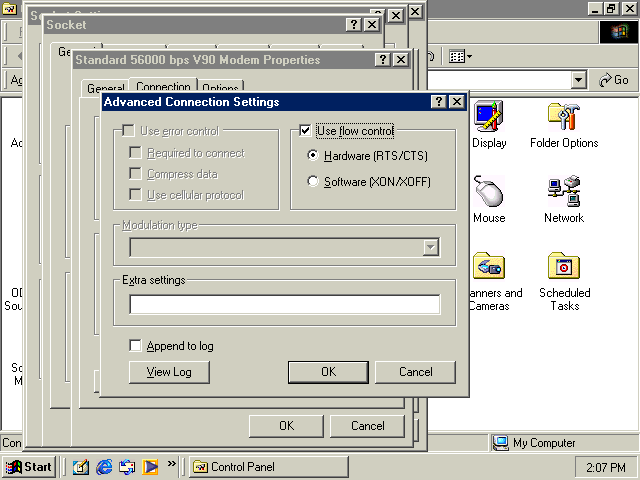
Task: Click the Go button in address bar
Action: coord(614,80)
